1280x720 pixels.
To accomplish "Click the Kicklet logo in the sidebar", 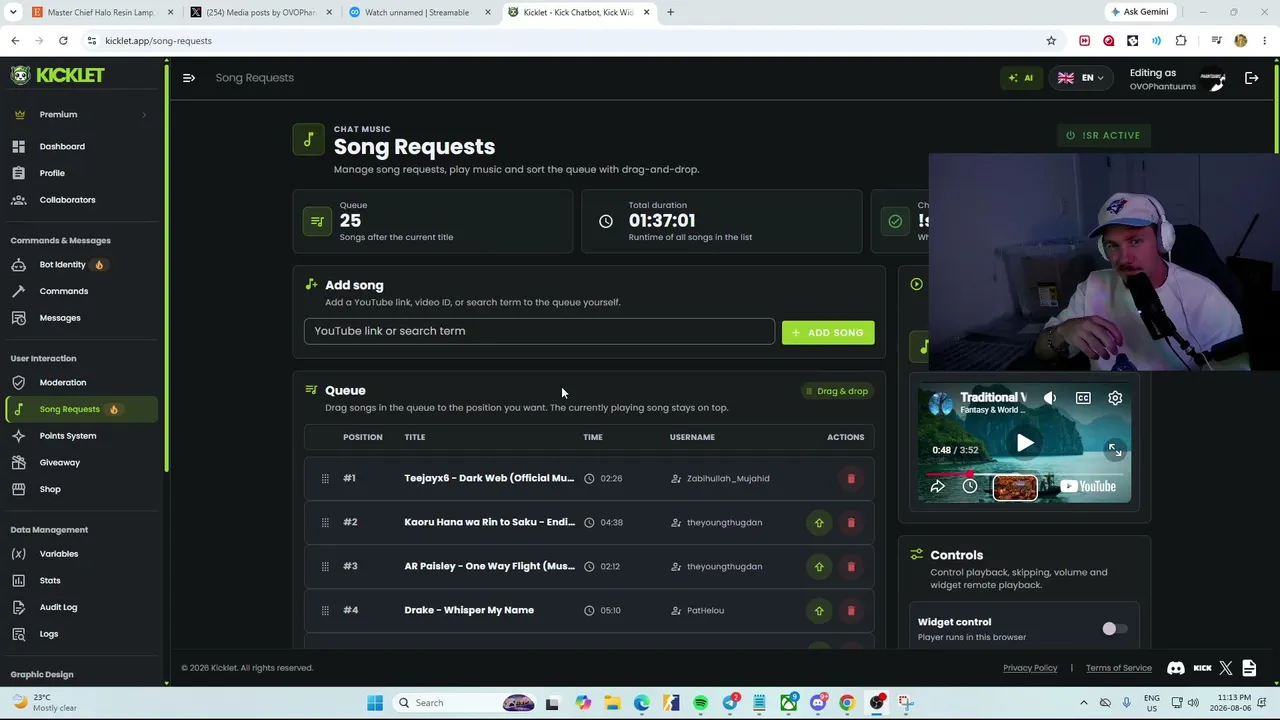I will coord(58,75).
